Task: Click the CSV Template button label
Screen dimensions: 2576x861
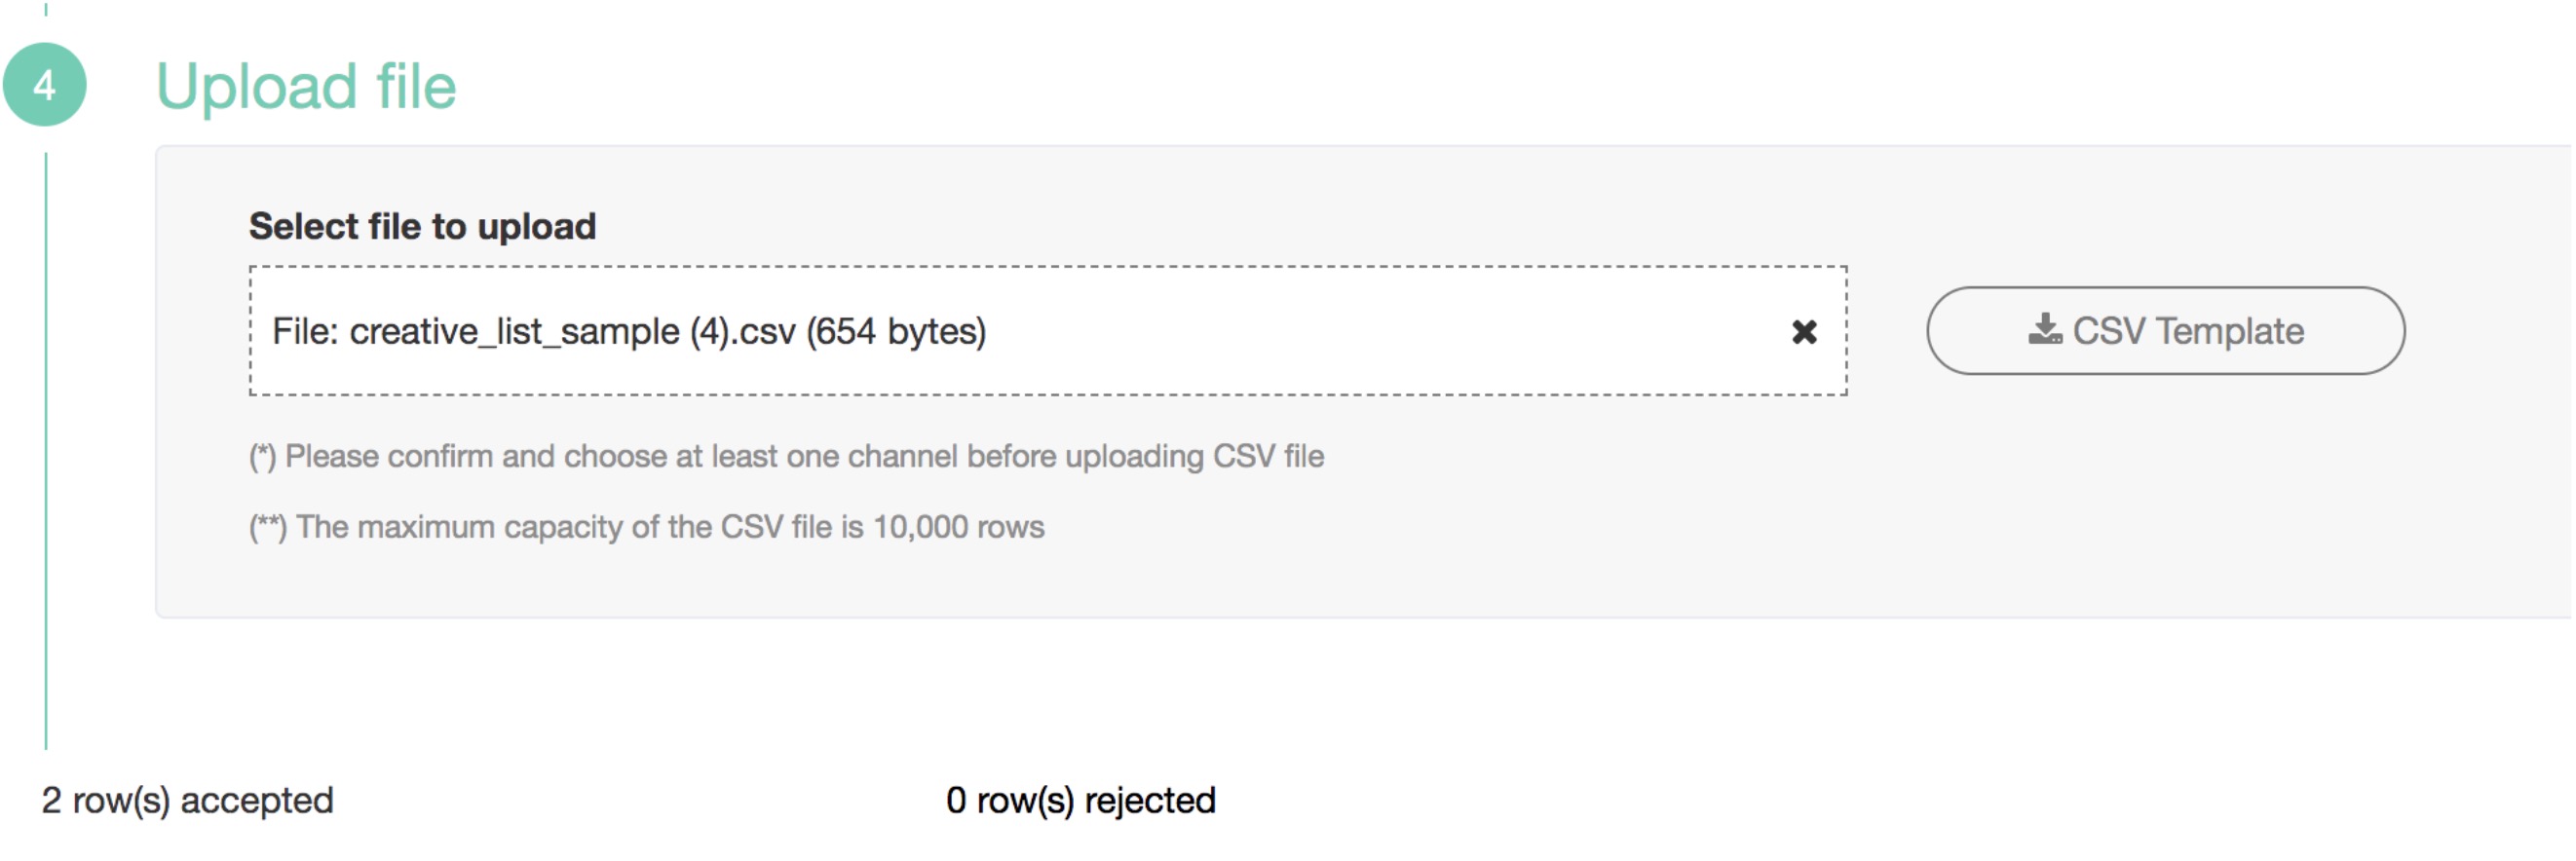Action: coord(2187,331)
